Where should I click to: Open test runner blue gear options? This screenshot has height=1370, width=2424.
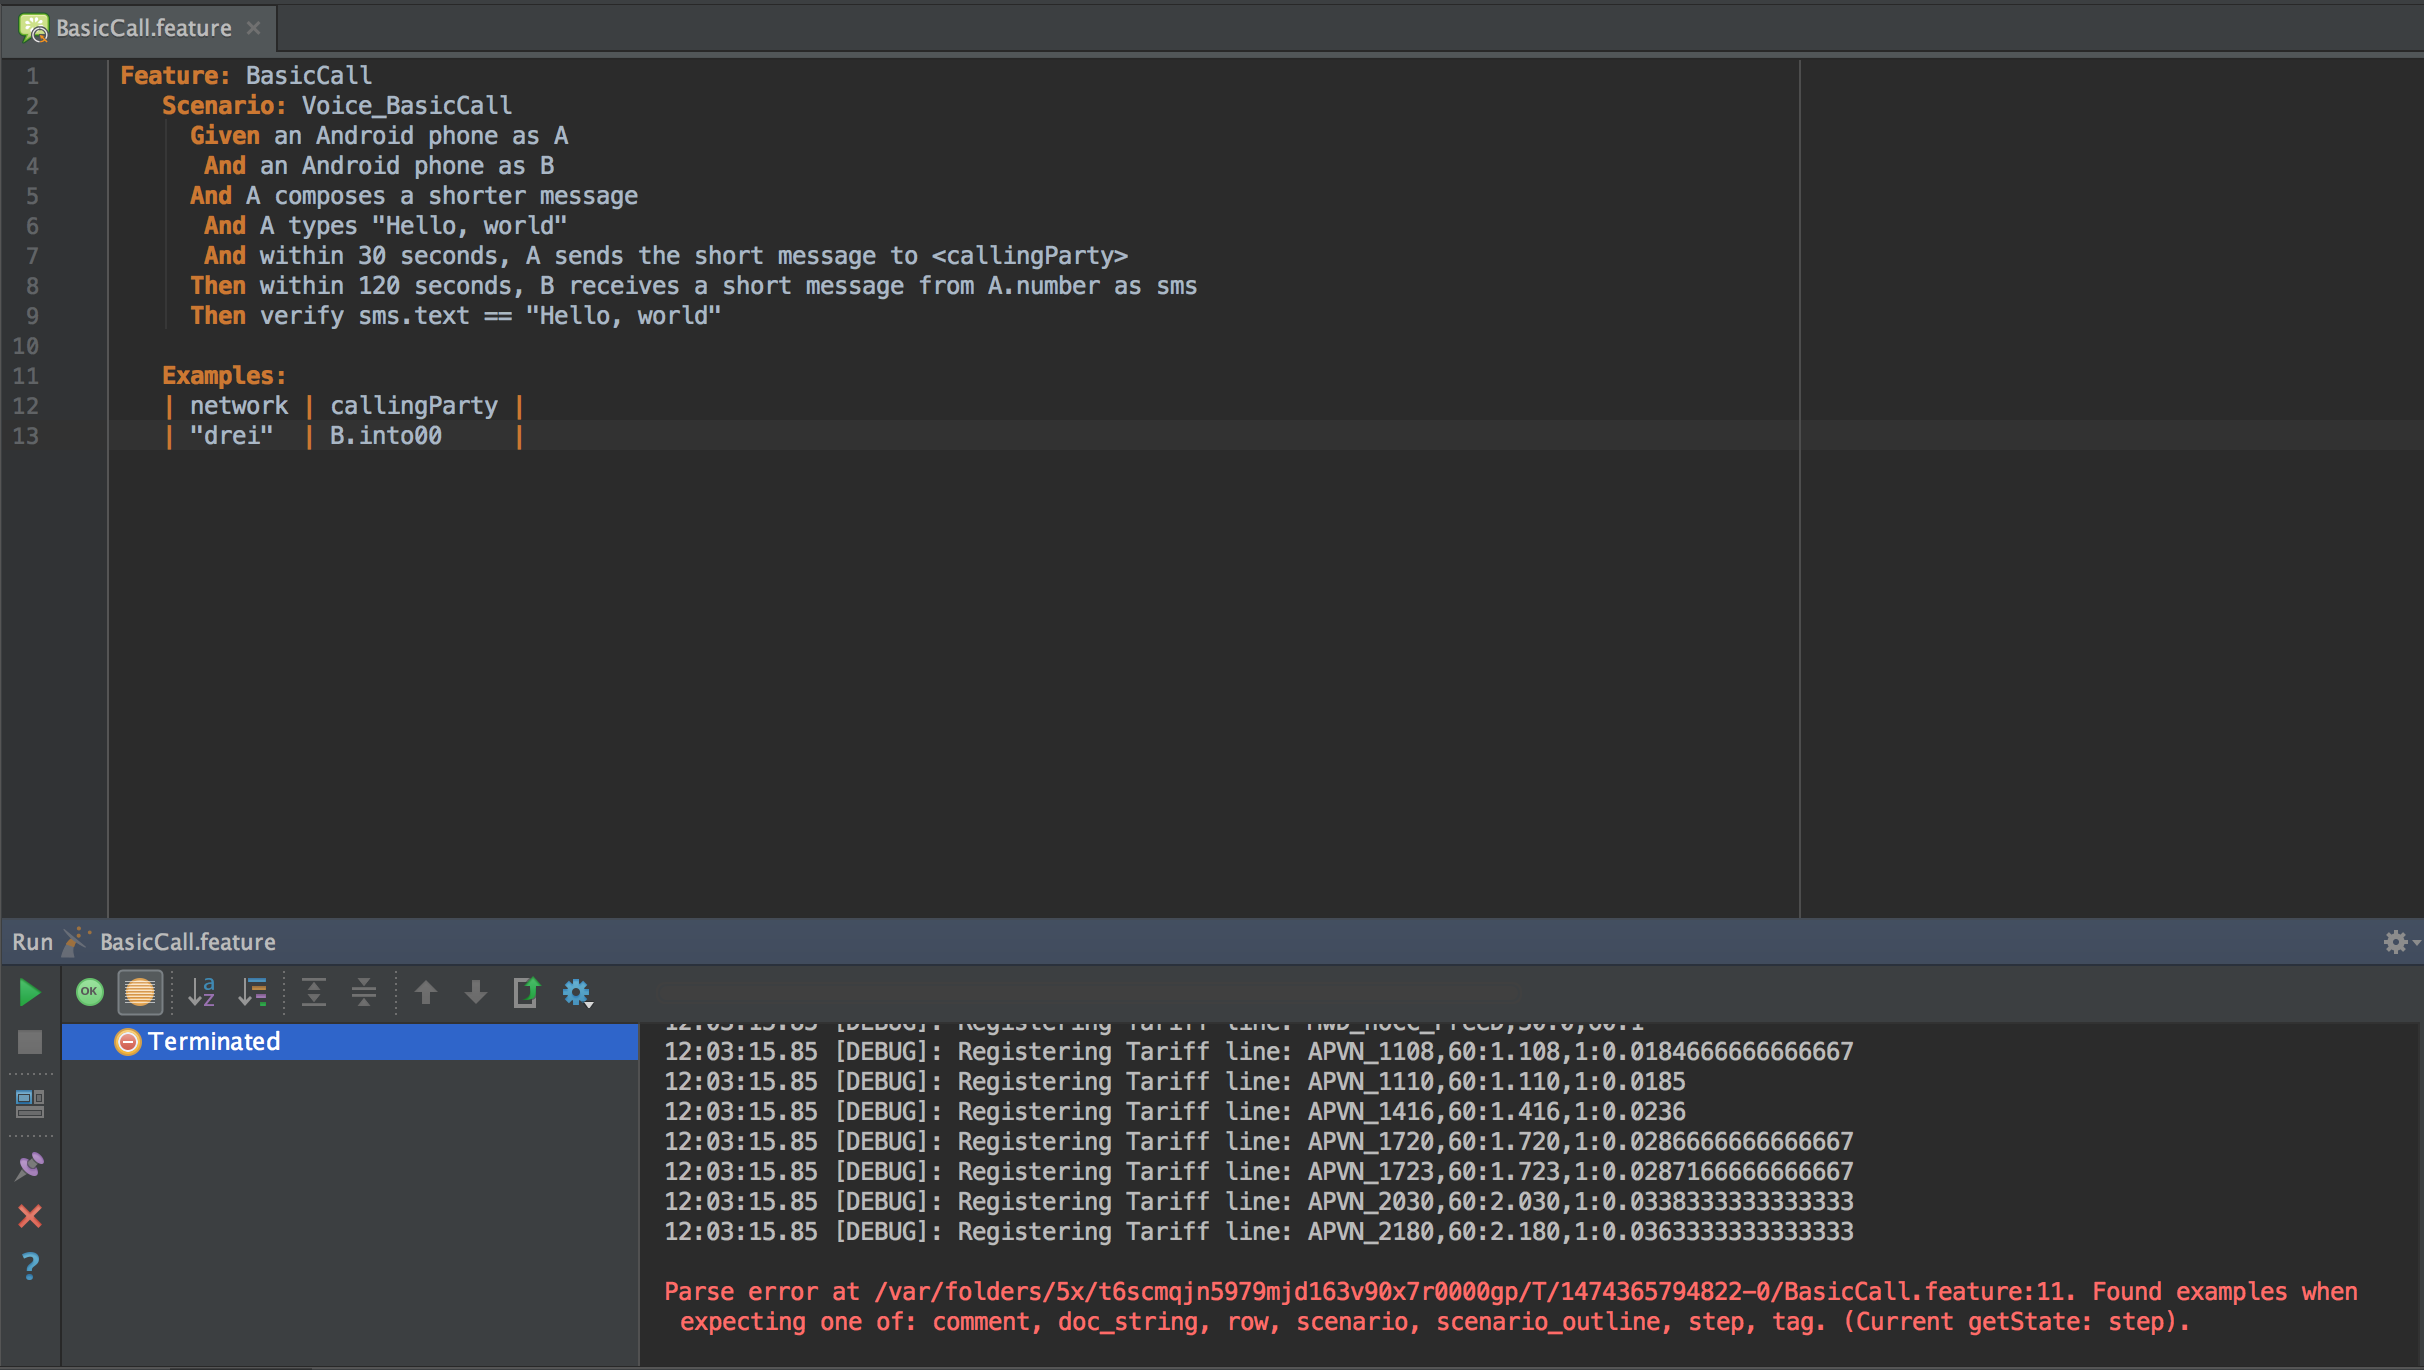[x=577, y=992]
